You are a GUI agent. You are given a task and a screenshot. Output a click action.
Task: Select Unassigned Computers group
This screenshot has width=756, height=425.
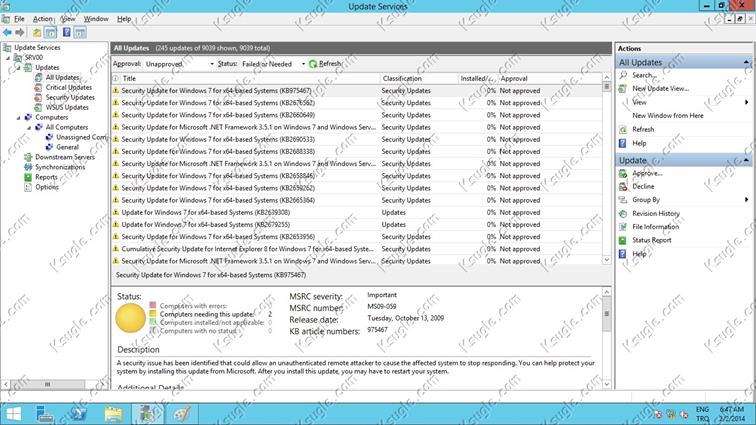tap(81, 137)
